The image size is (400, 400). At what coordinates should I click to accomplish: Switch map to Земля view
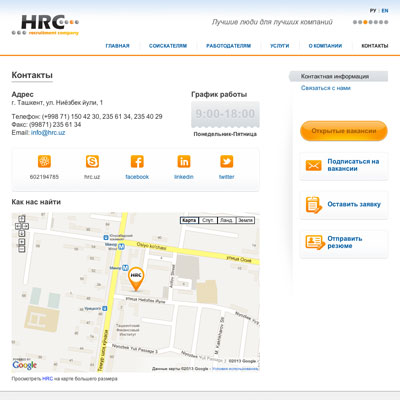(245, 220)
